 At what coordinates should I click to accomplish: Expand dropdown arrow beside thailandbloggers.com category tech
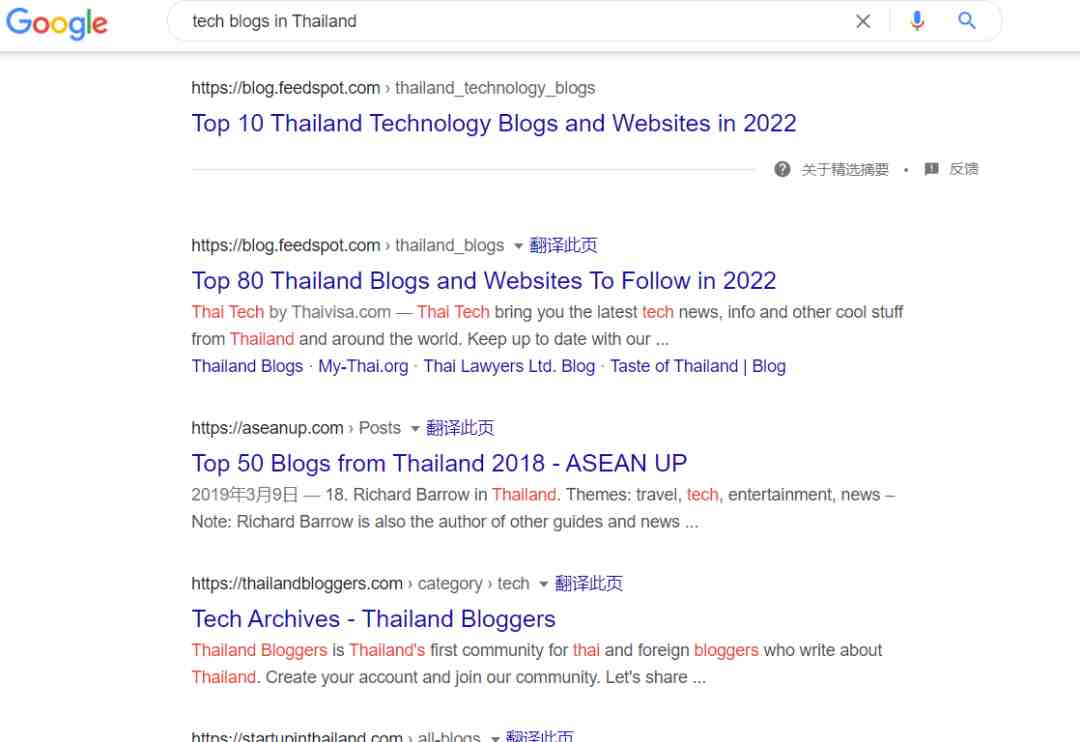[543, 584]
